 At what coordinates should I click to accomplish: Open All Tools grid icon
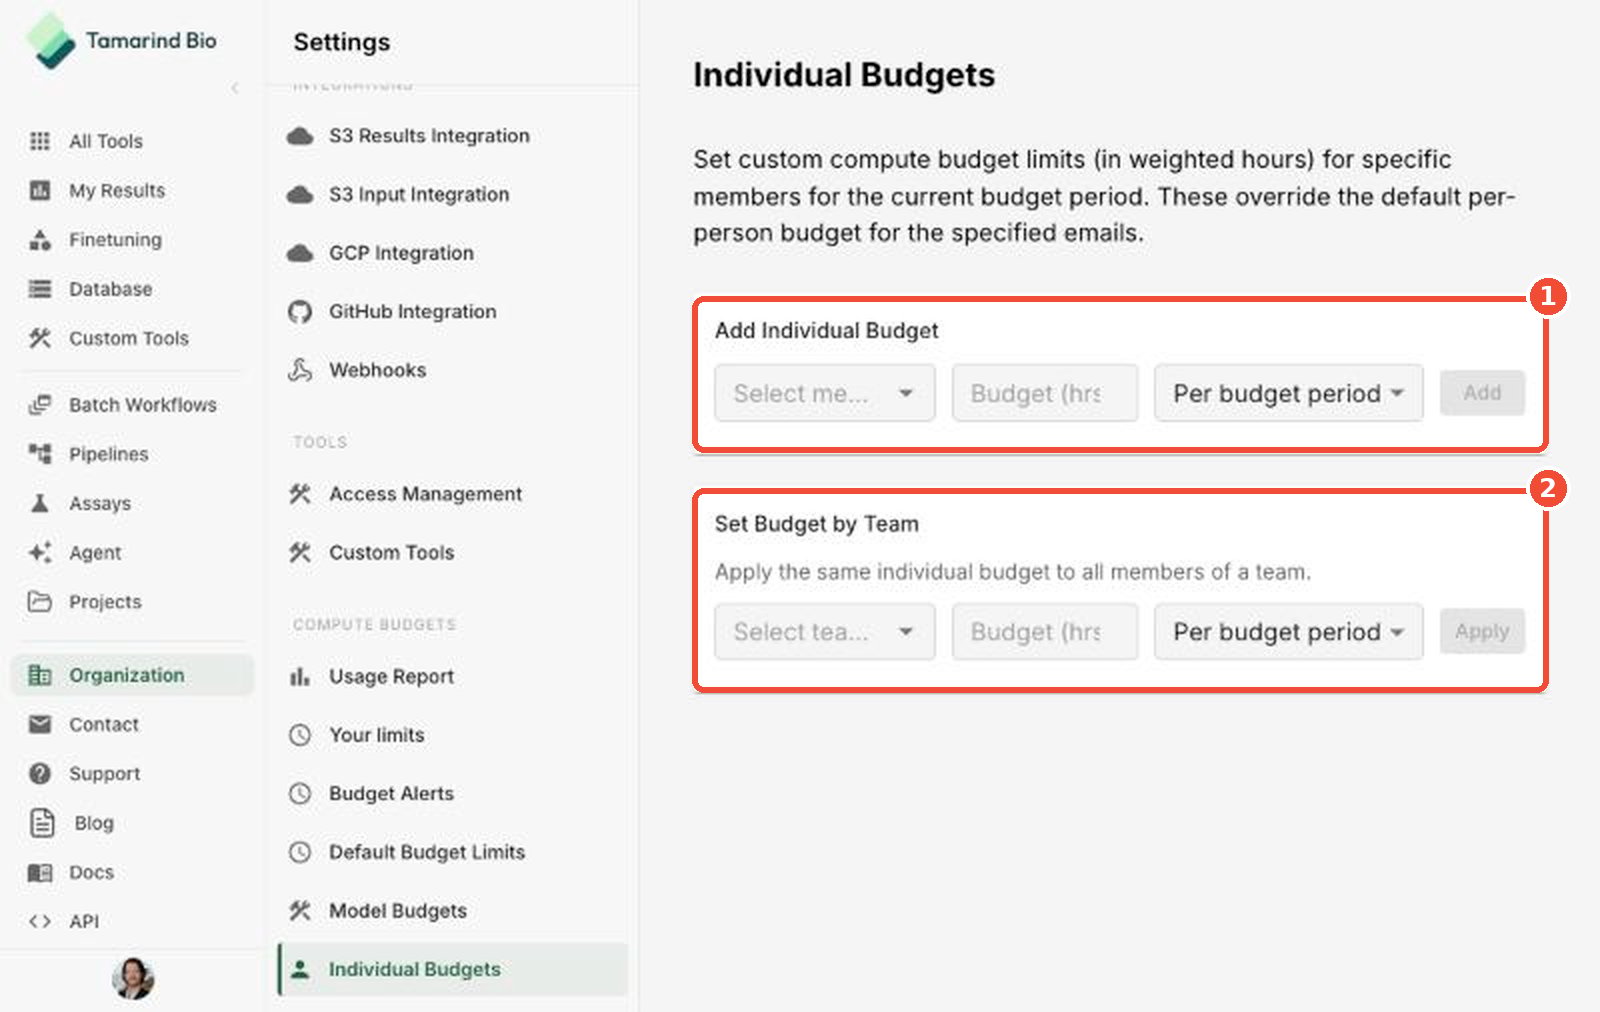[40, 141]
